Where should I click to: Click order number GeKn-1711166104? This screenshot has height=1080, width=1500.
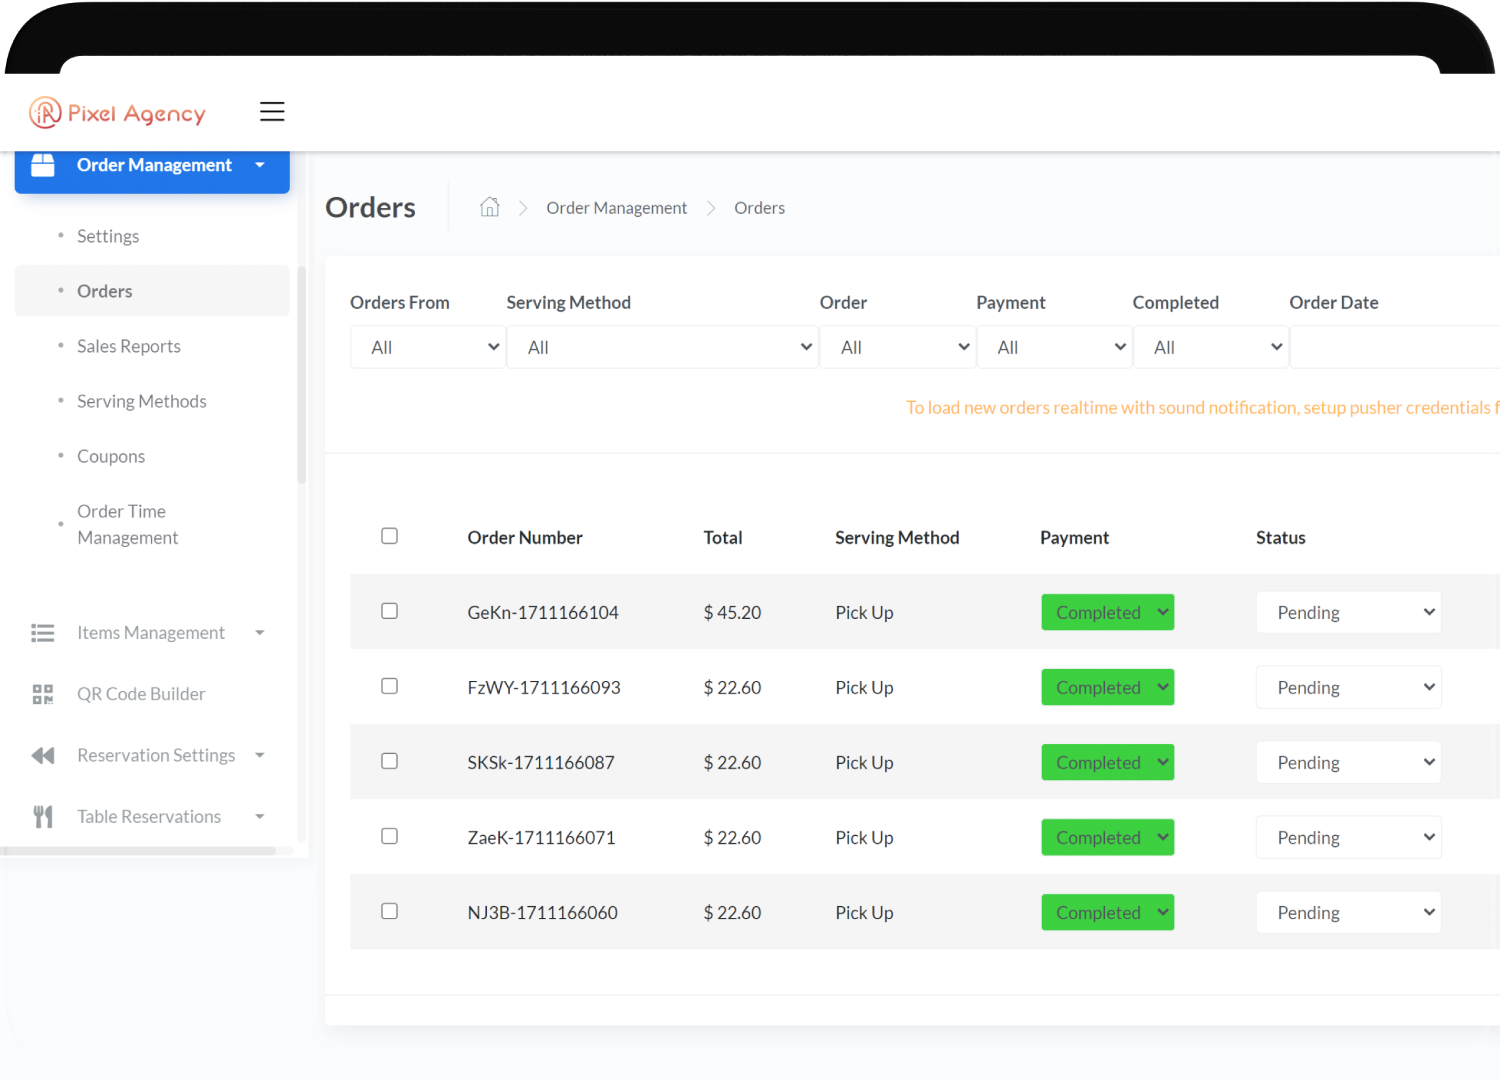pyautogui.click(x=543, y=612)
